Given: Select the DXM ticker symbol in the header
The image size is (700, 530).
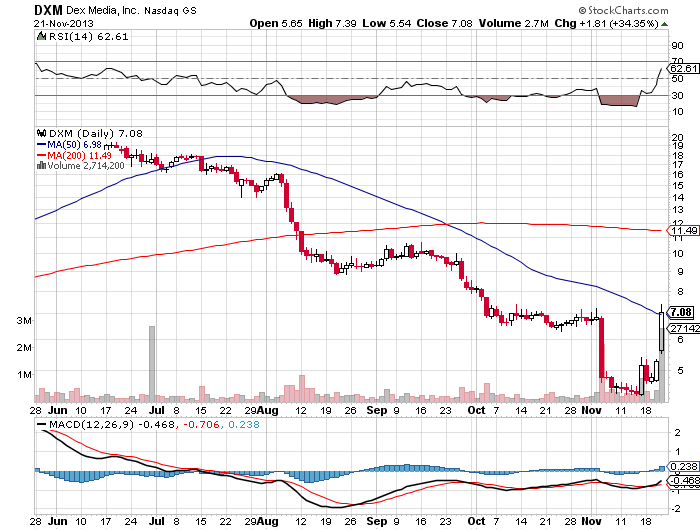Looking at the screenshot, I should [x=49, y=10].
